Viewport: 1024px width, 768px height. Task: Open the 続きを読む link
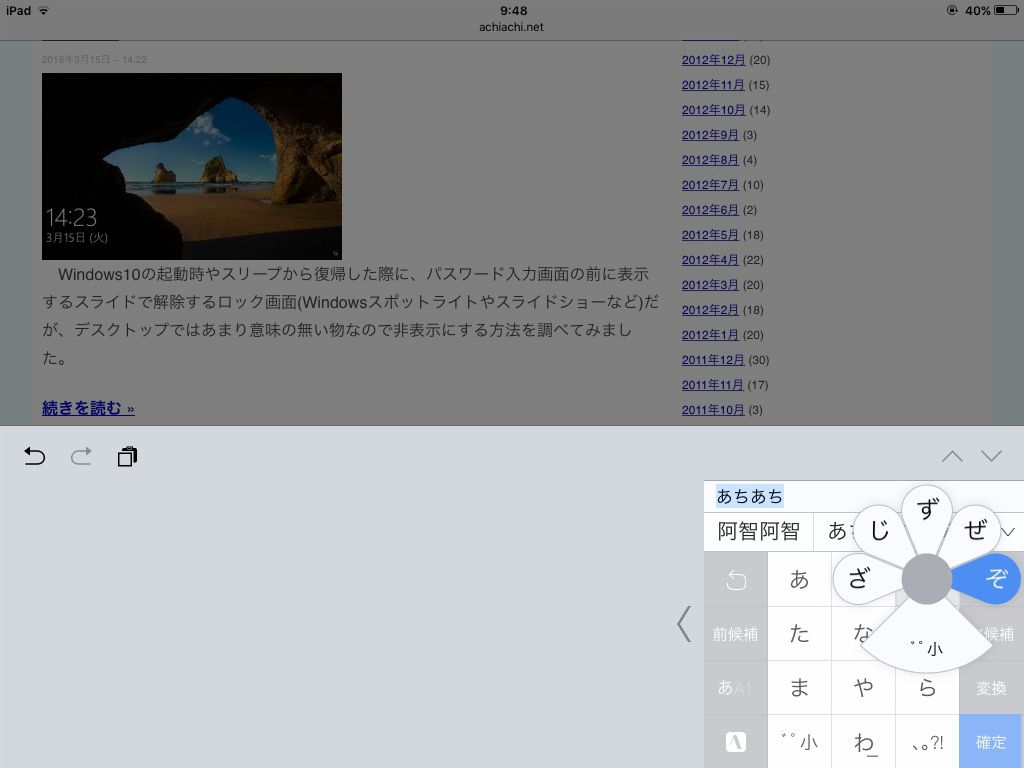click(x=88, y=408)
